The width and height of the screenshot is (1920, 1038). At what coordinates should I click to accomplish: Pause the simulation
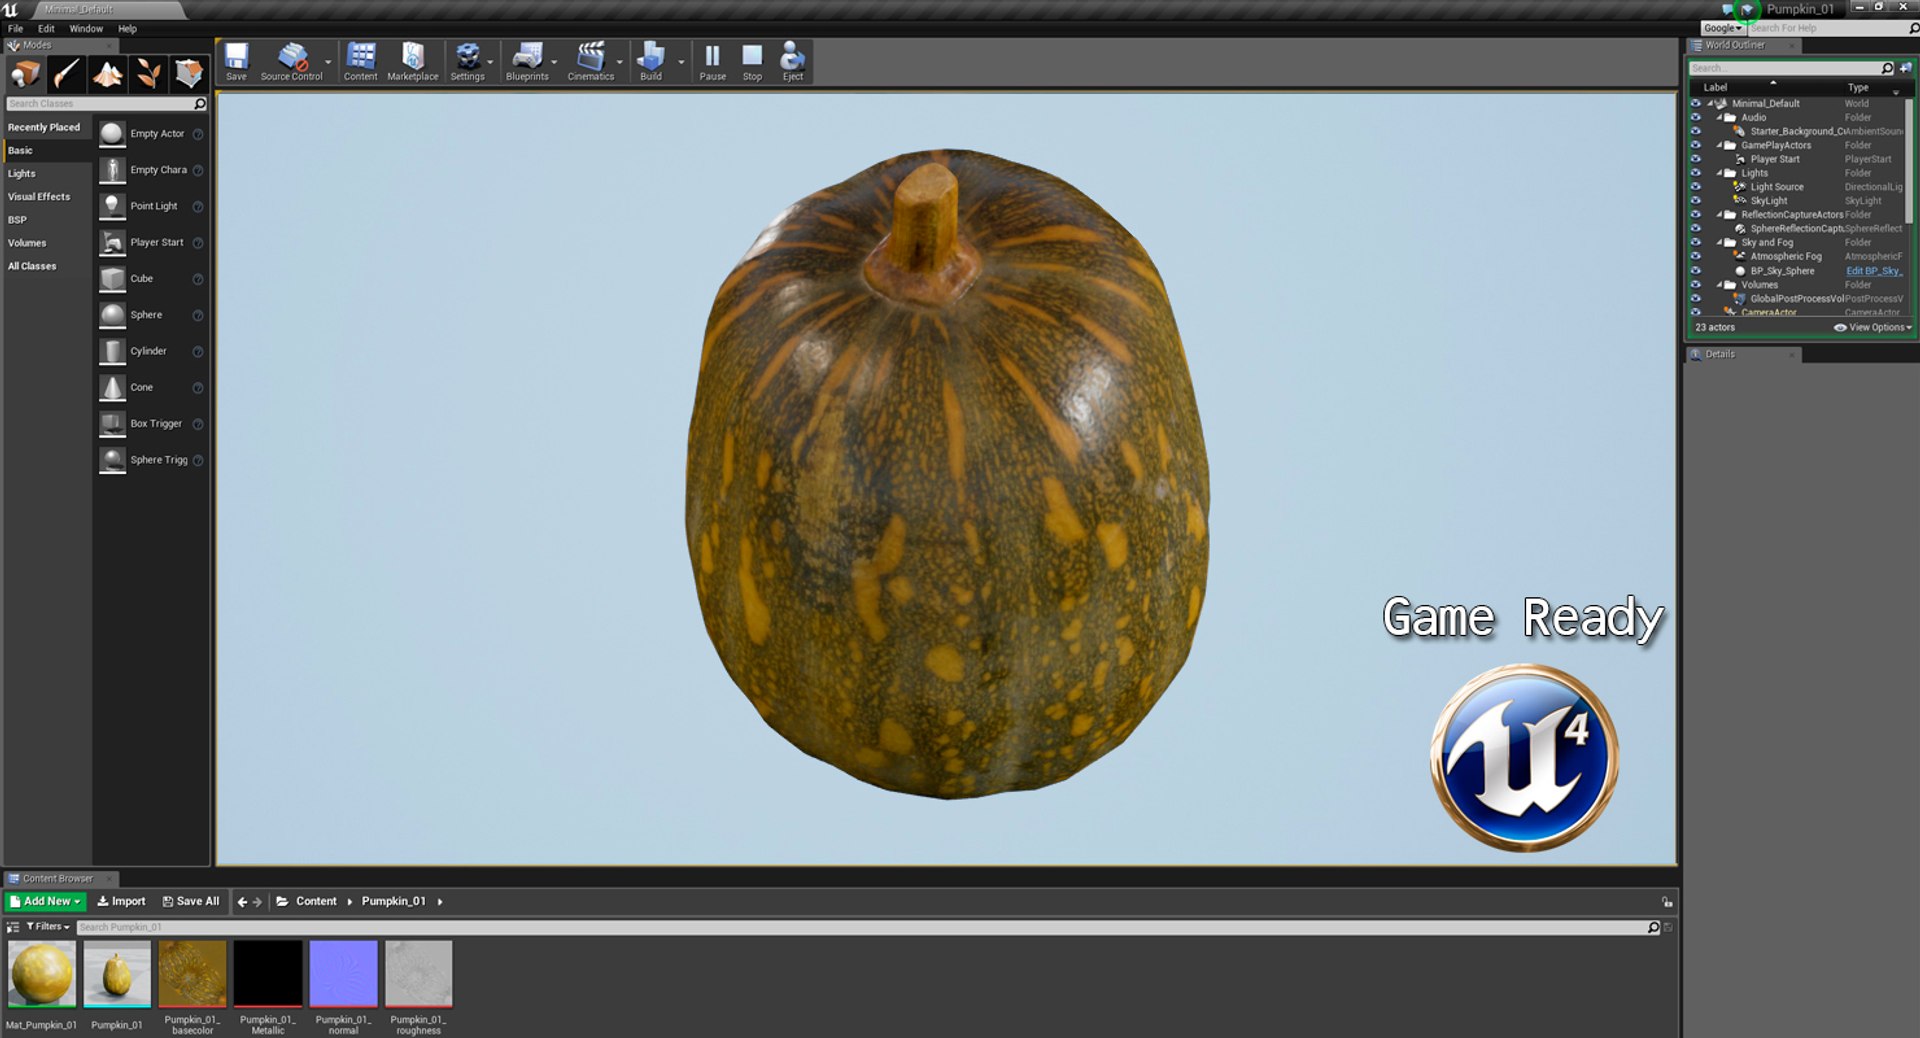click(x=712, y=61)
